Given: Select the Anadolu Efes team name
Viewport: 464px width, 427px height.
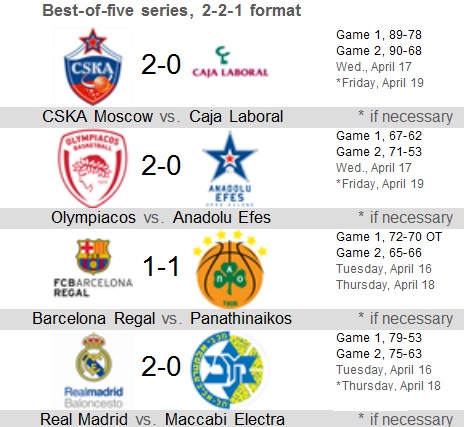Looking at the screenshot, I should 222,218.
